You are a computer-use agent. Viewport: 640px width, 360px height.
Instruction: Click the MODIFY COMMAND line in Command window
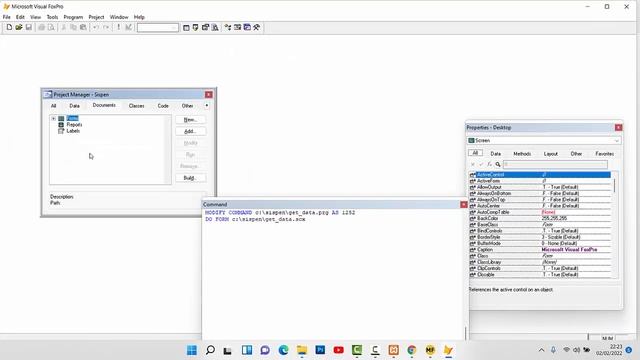coord(280,213)
